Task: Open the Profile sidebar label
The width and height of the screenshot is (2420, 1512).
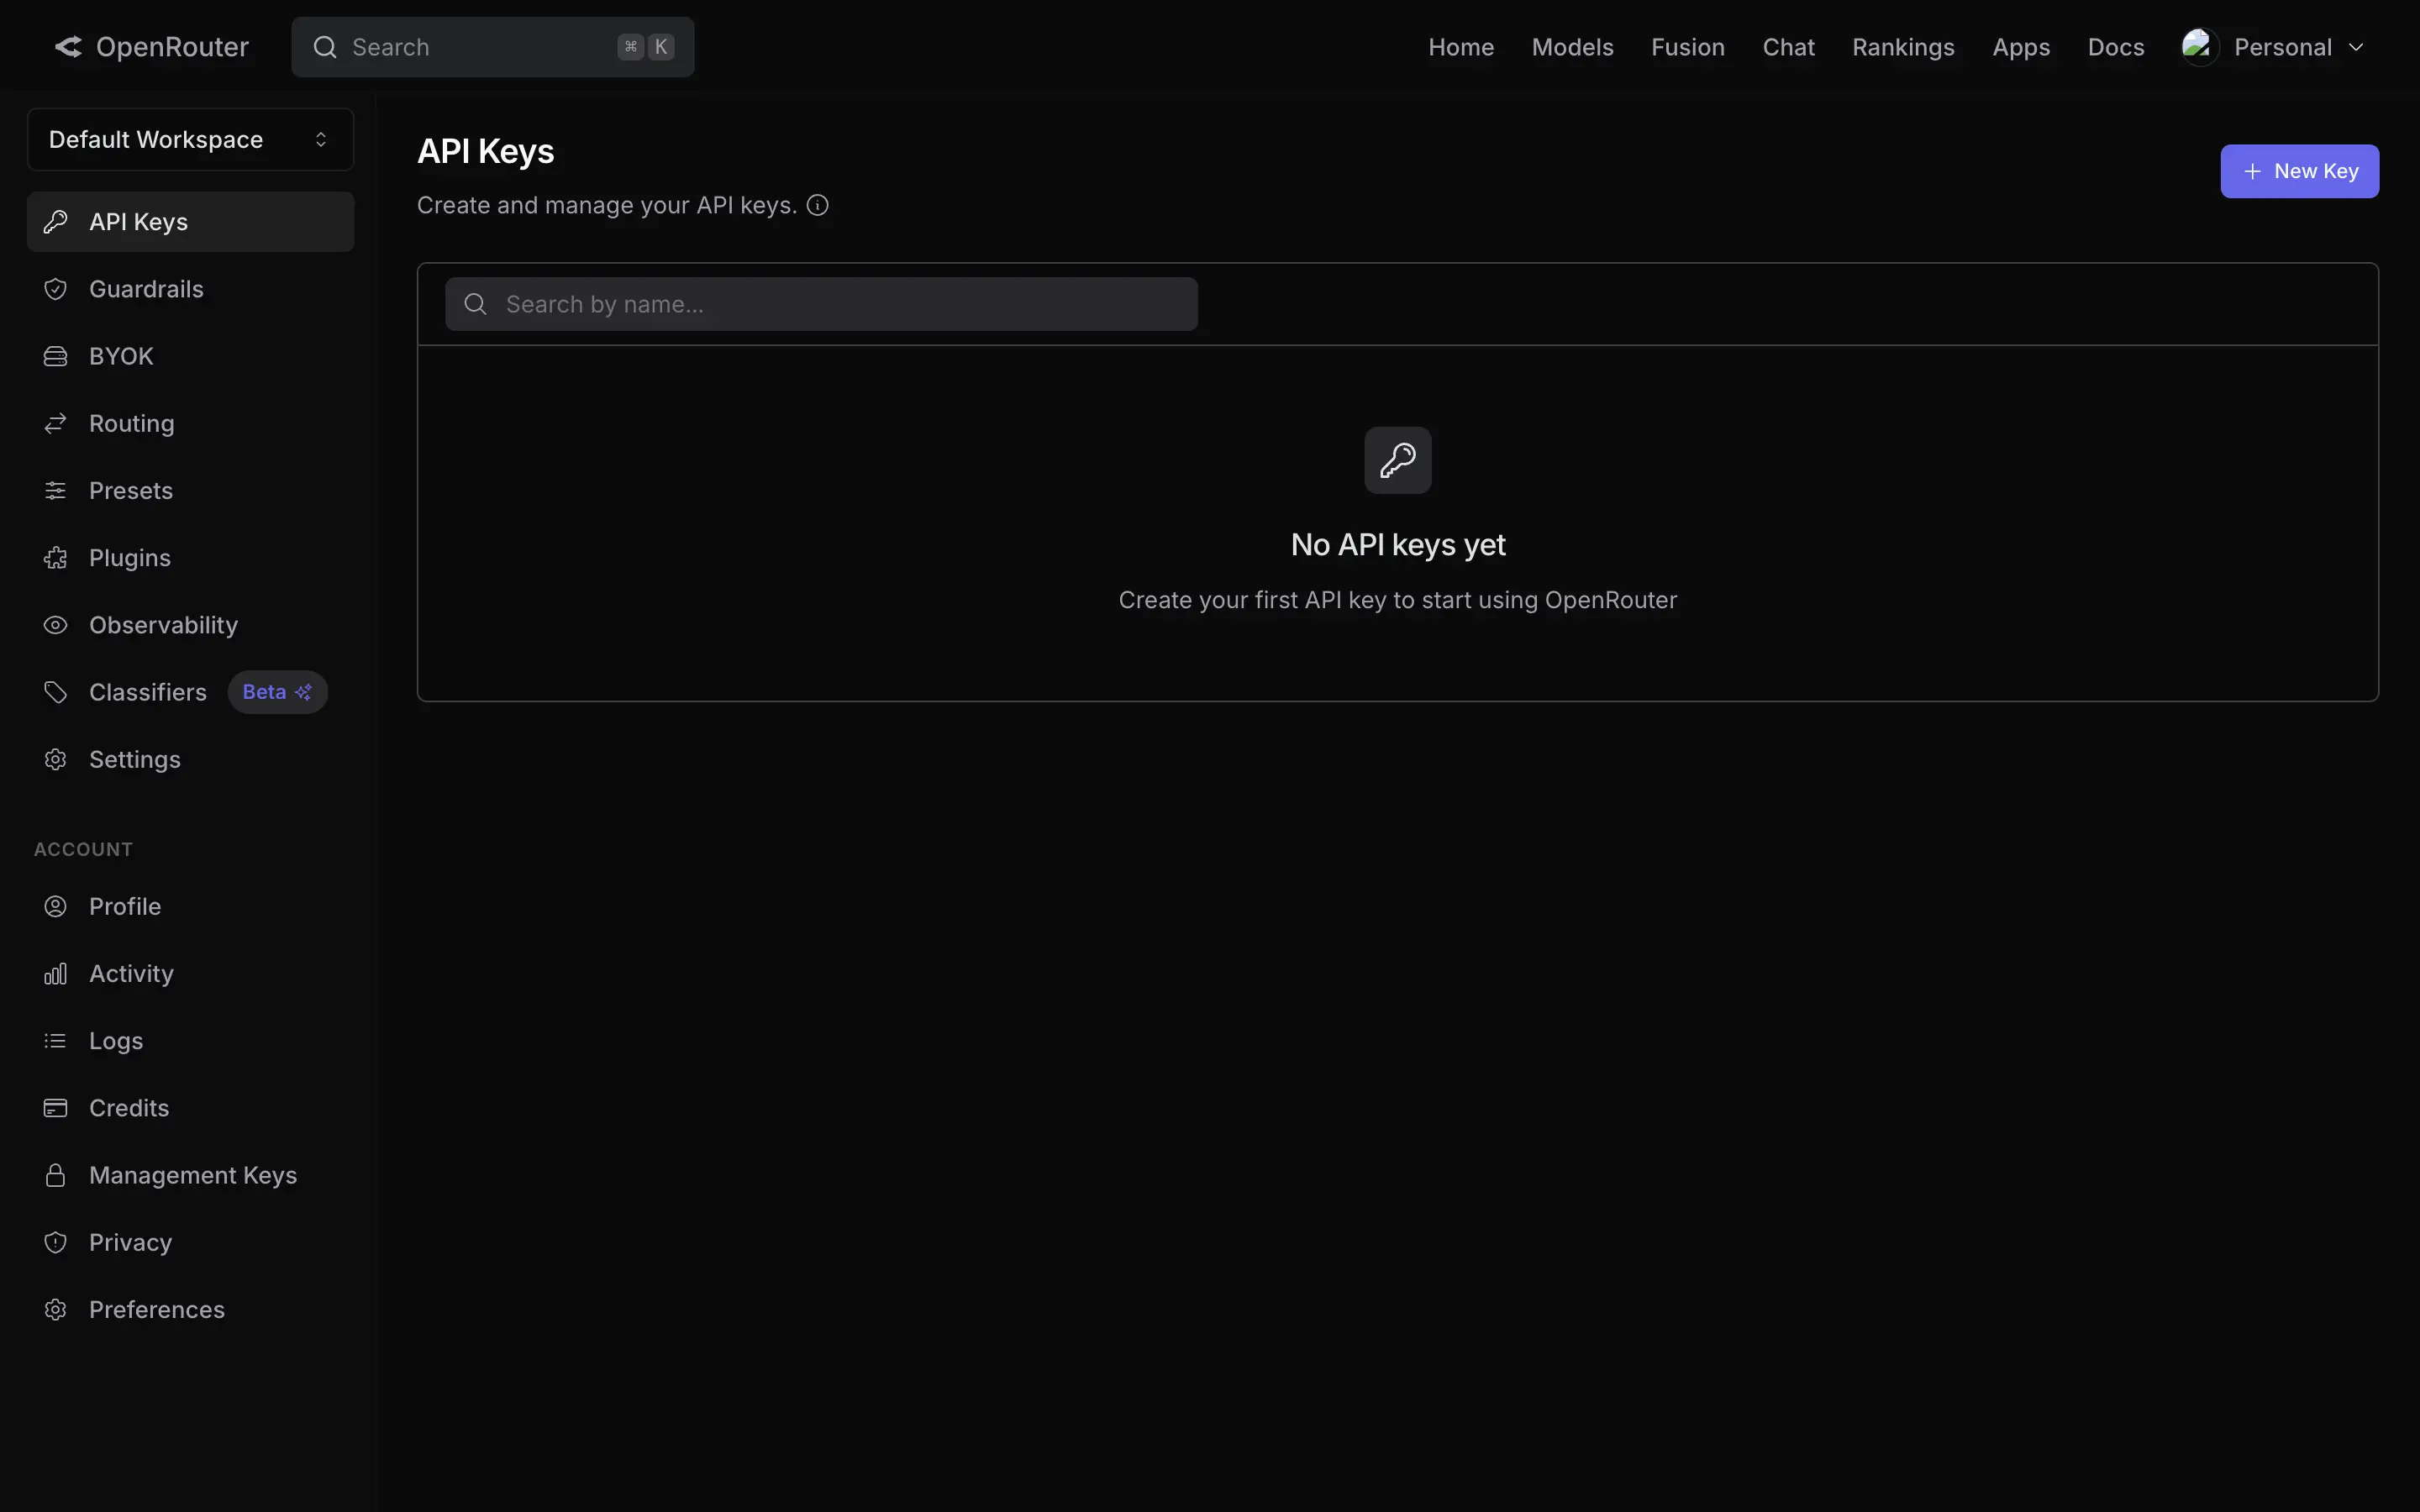Action: click(x=125, y=906)
